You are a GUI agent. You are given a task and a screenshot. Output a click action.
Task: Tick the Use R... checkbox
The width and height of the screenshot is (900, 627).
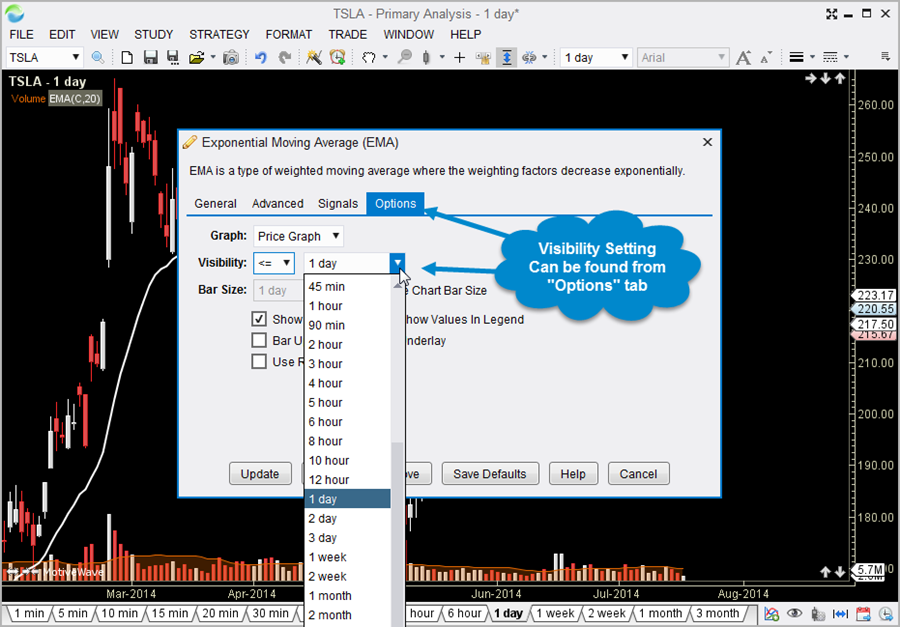[x=259, y=362]
